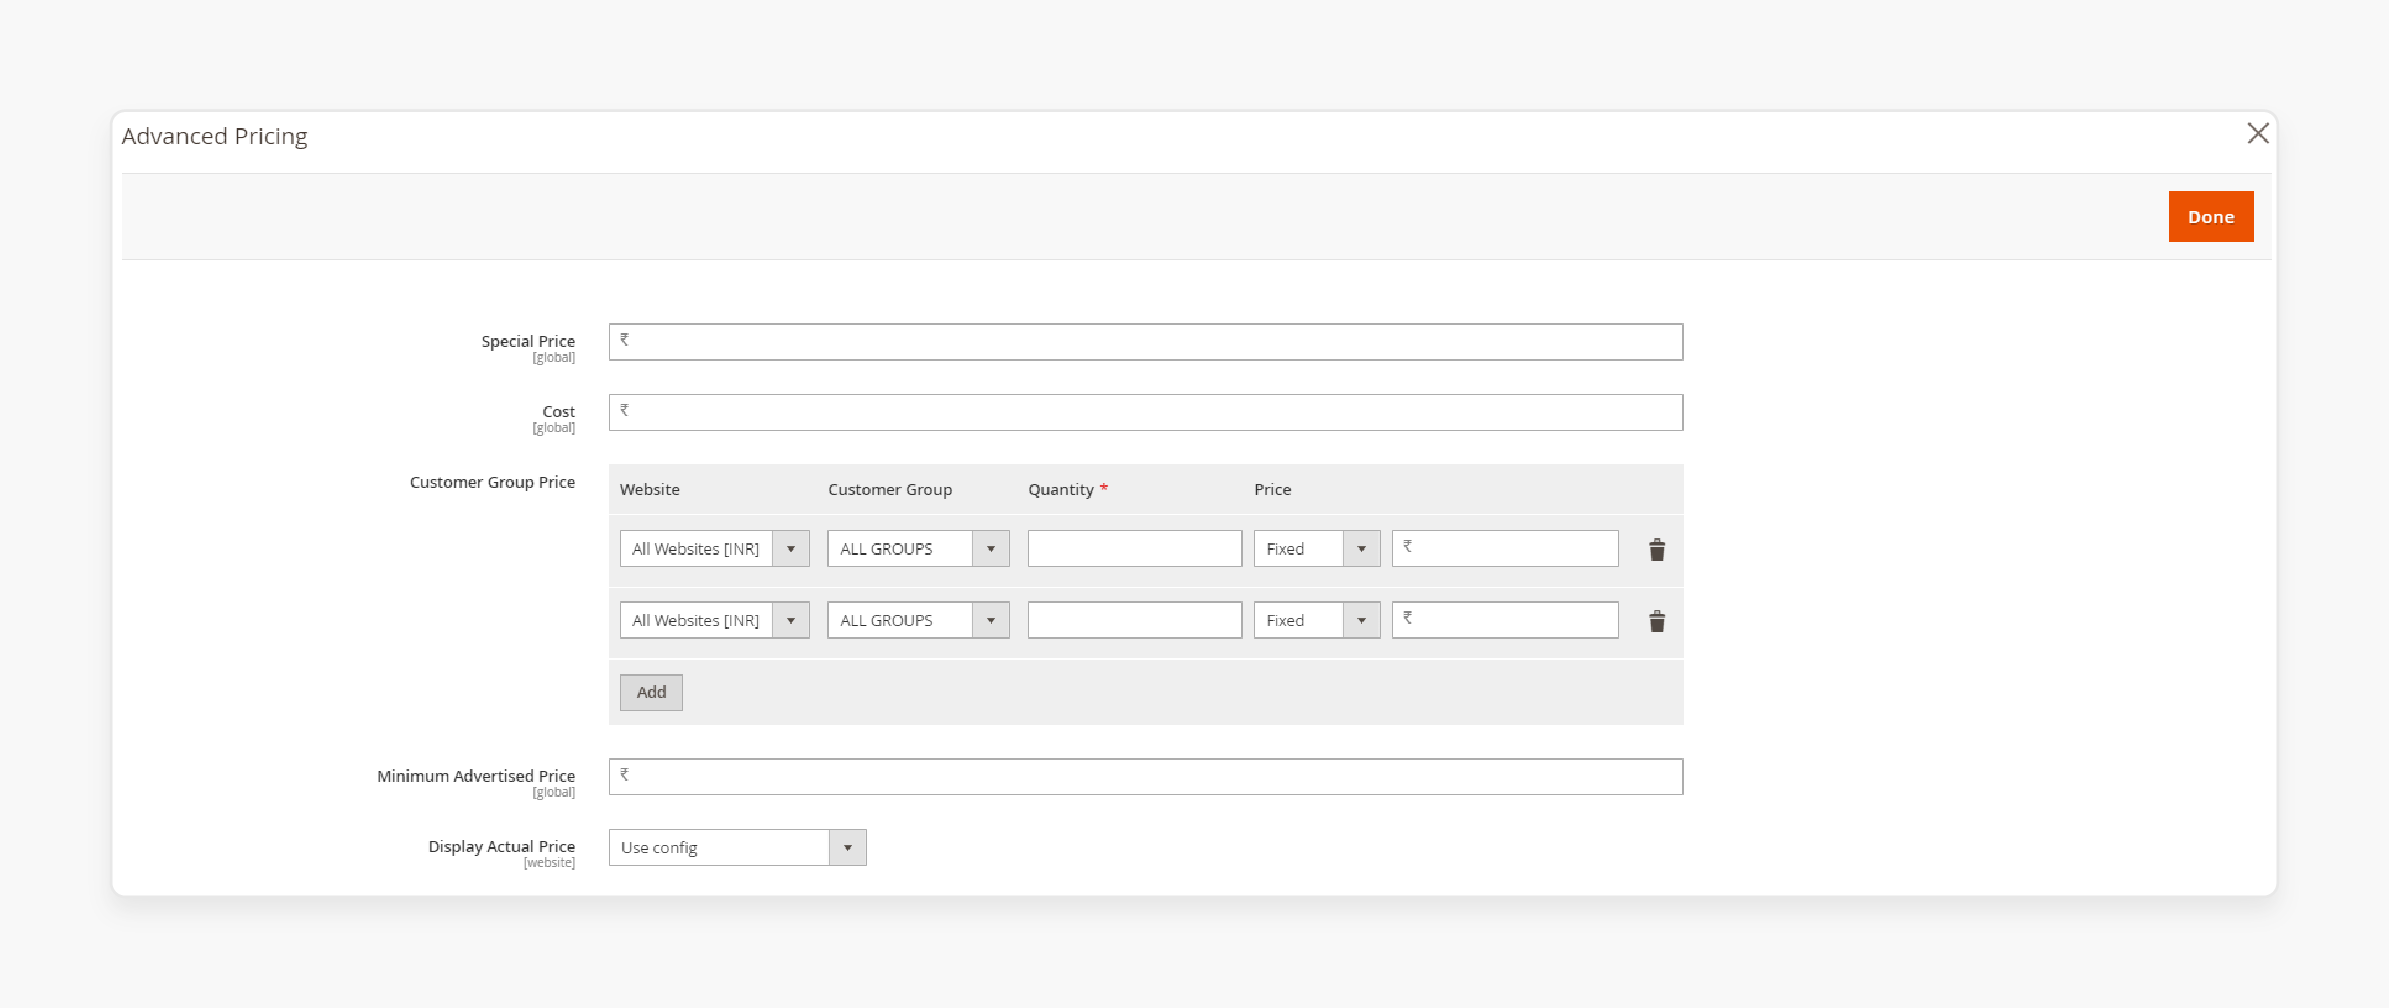Close the Advanced Pricing dialog

[2257, 133]
